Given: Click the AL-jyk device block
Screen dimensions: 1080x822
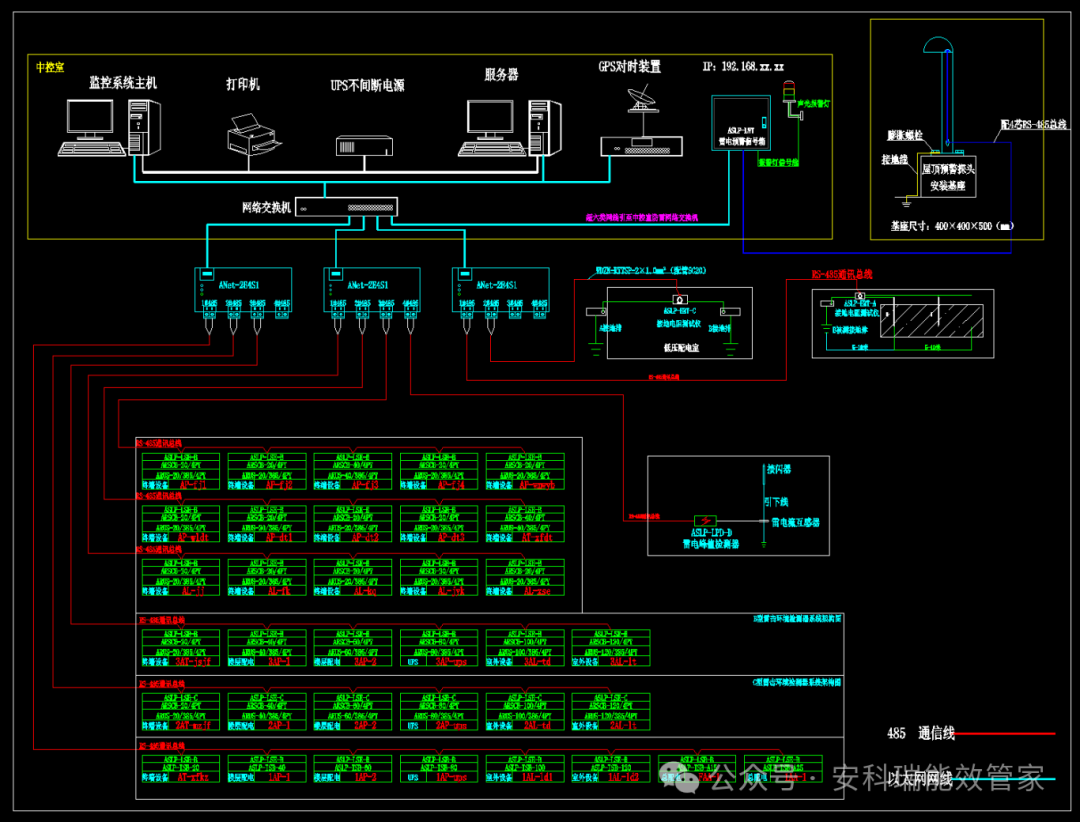Looking at the screenshot, I should tap(439, 577).
